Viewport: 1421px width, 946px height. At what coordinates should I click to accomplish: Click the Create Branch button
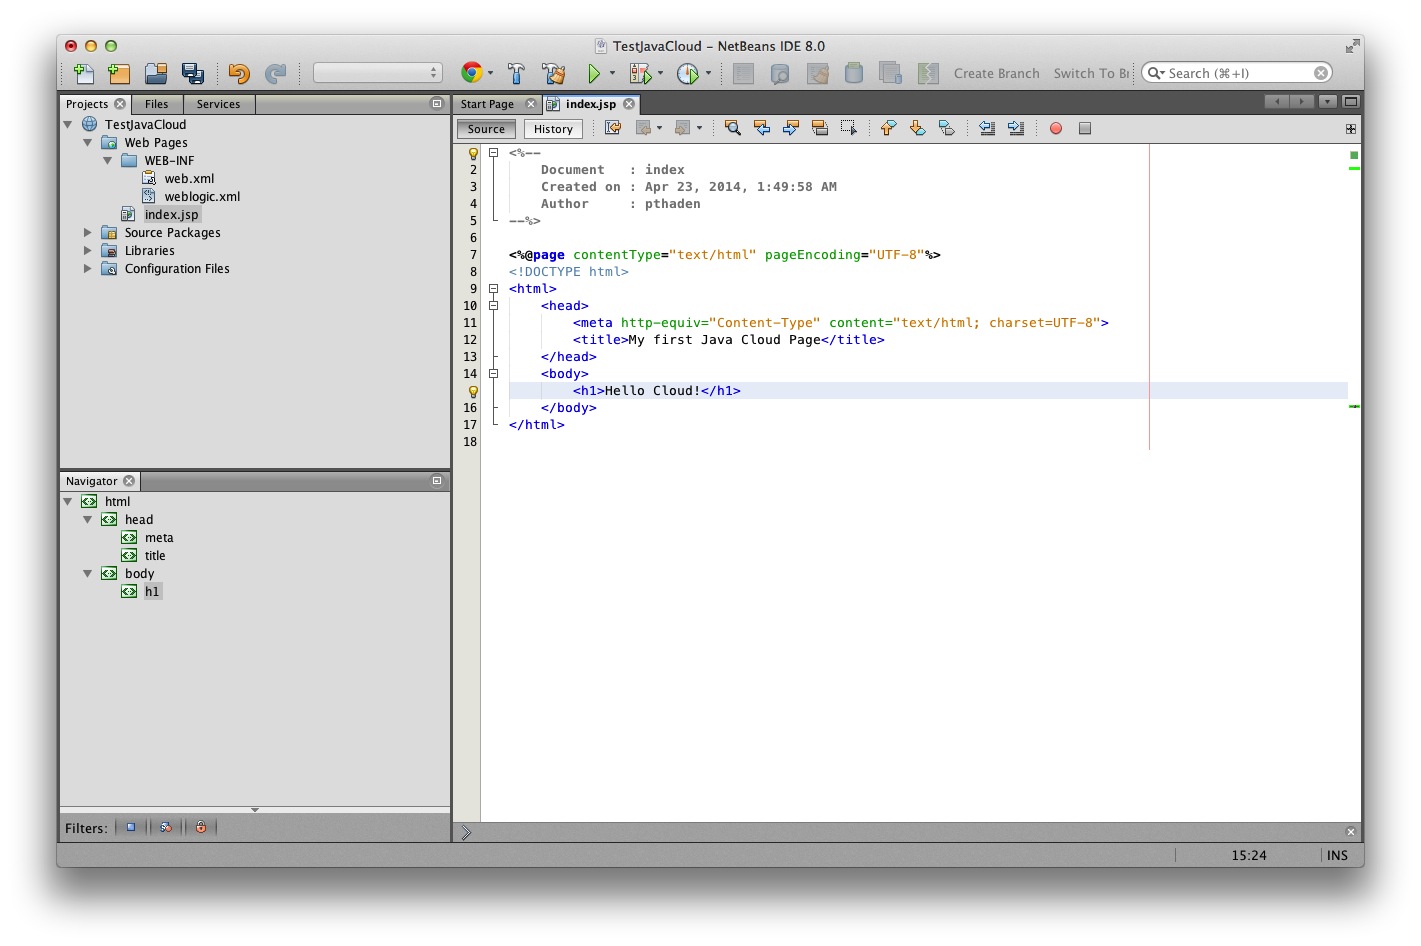click(997, 73)
